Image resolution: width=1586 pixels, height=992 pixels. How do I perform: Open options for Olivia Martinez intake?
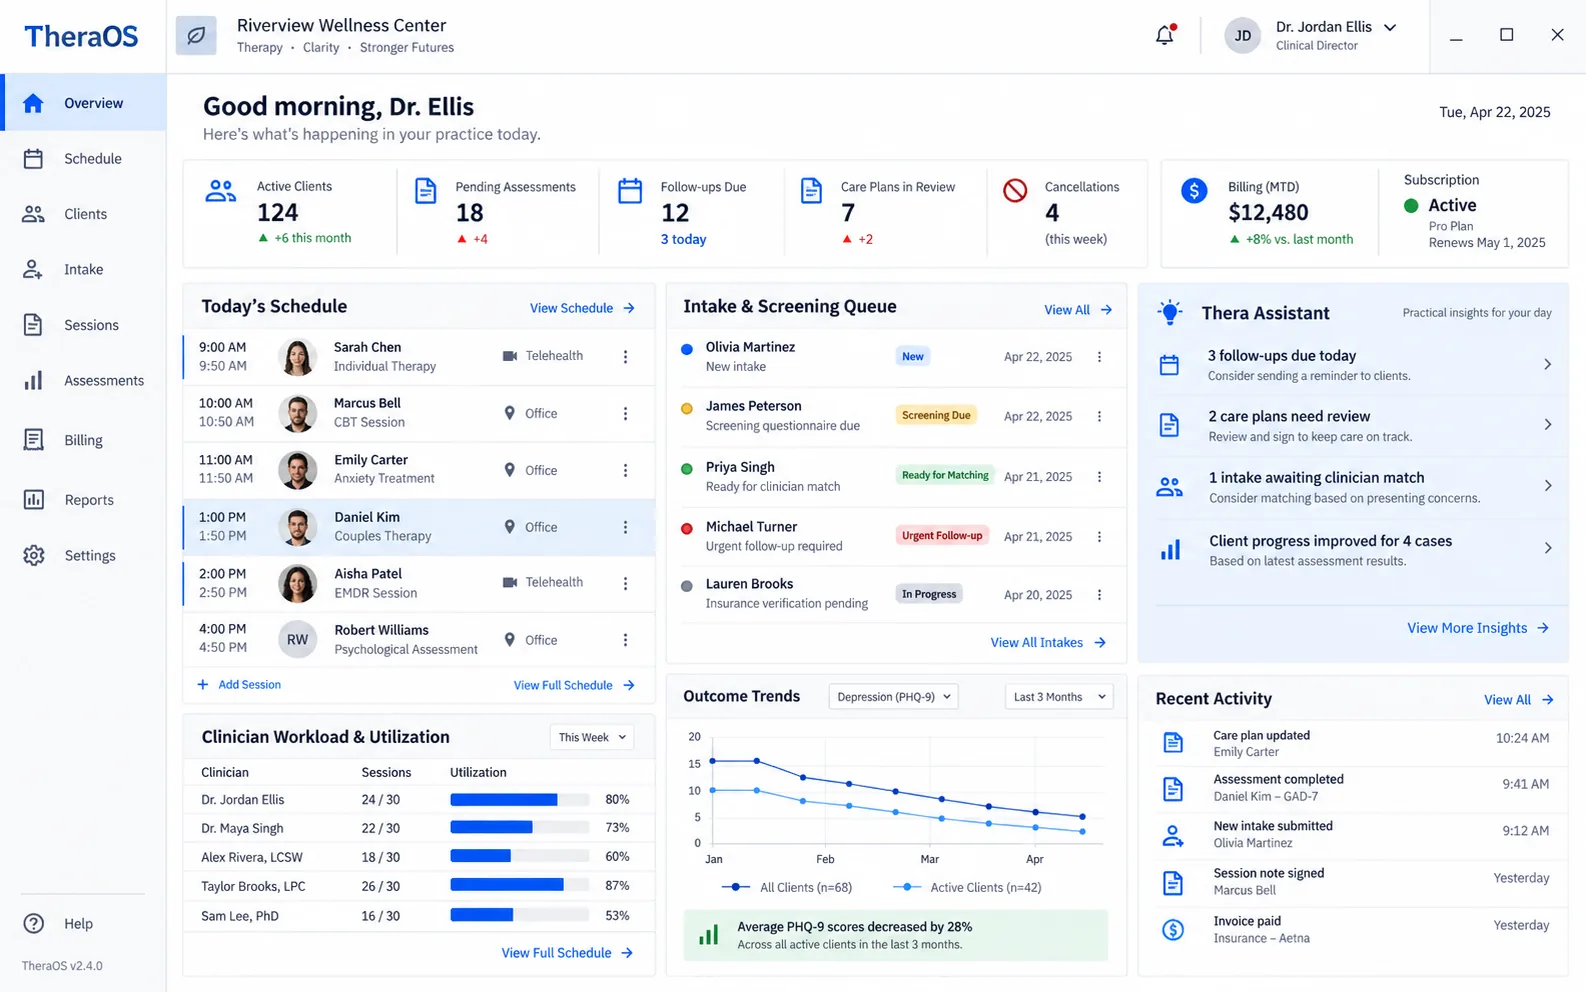coord(1099,357)
